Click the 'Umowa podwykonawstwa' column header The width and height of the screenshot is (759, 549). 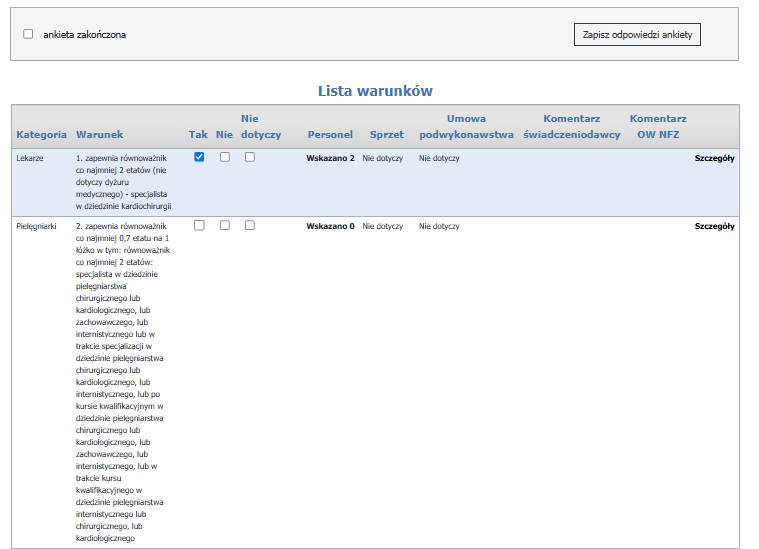pyautogui.click(x=466, y=126)
